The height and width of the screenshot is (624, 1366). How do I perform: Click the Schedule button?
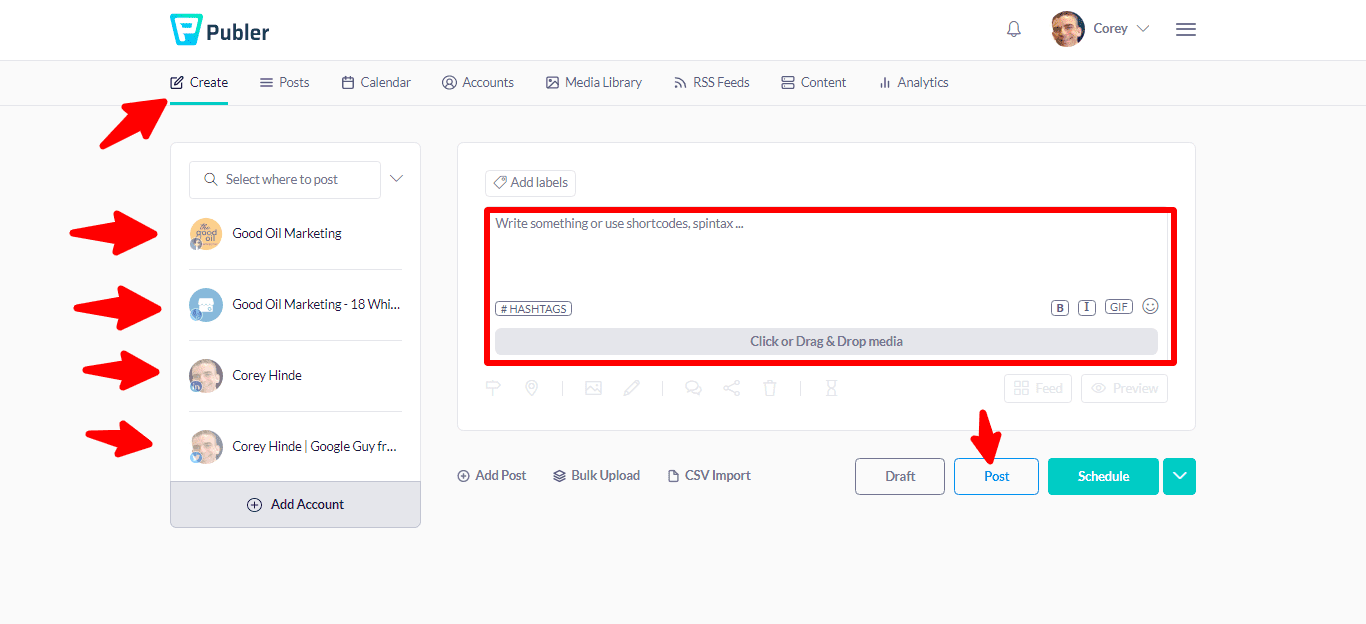(1104, 476)
